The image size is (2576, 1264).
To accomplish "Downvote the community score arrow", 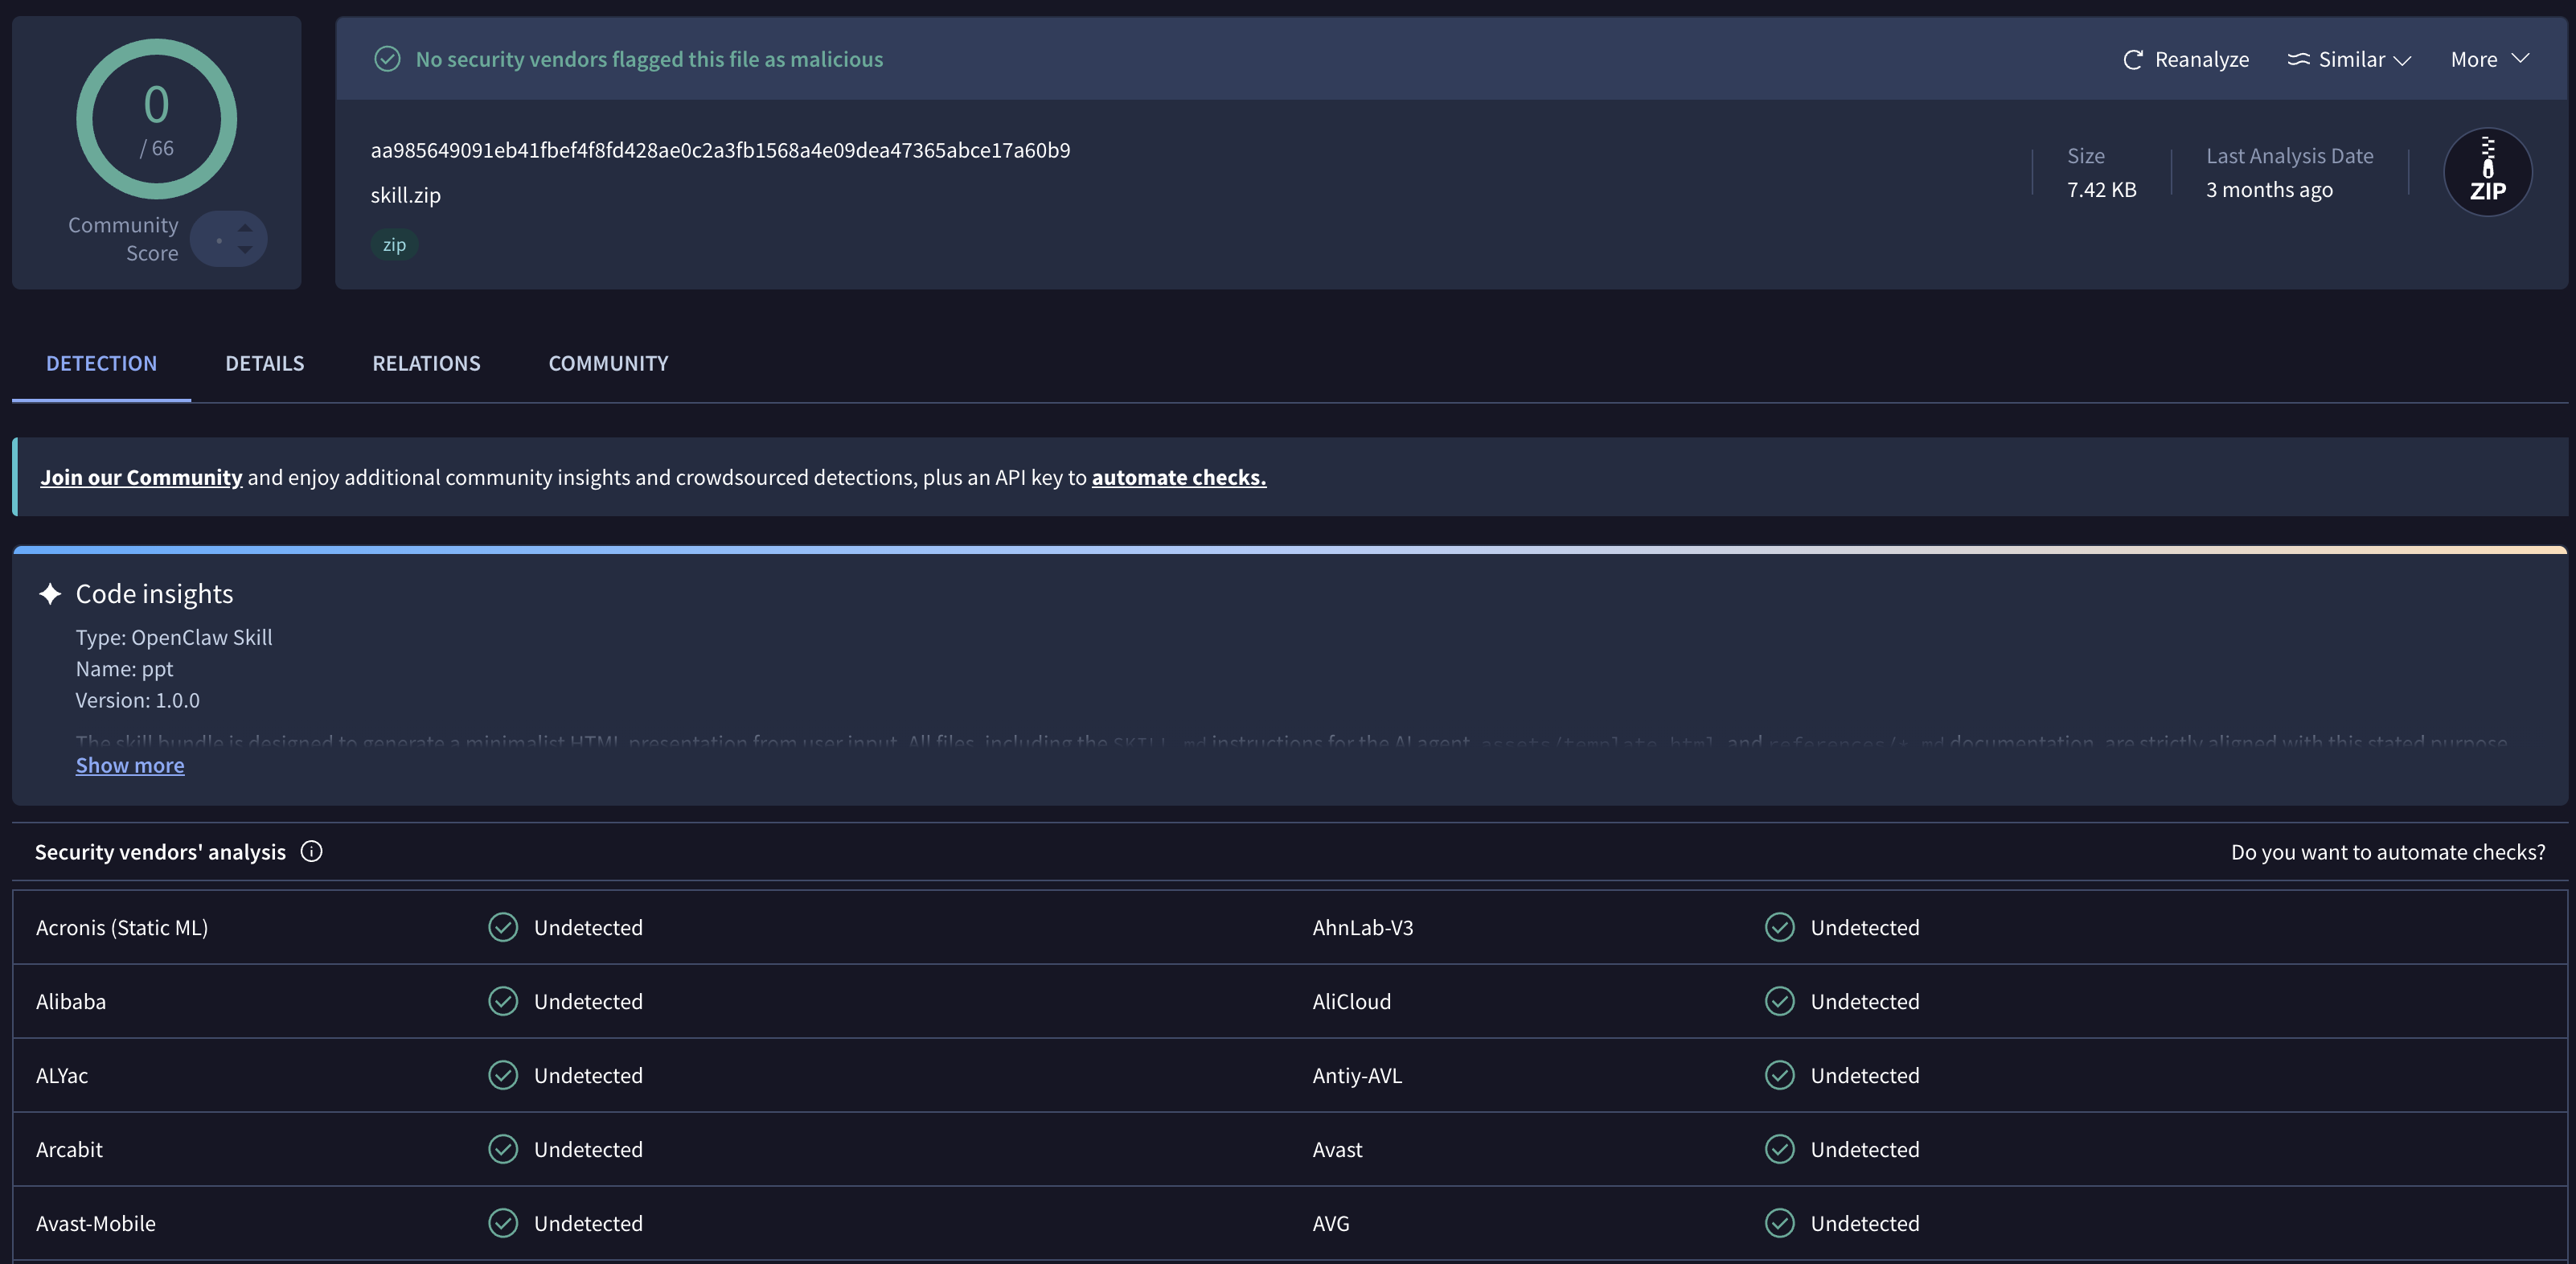I will (245, 249).
